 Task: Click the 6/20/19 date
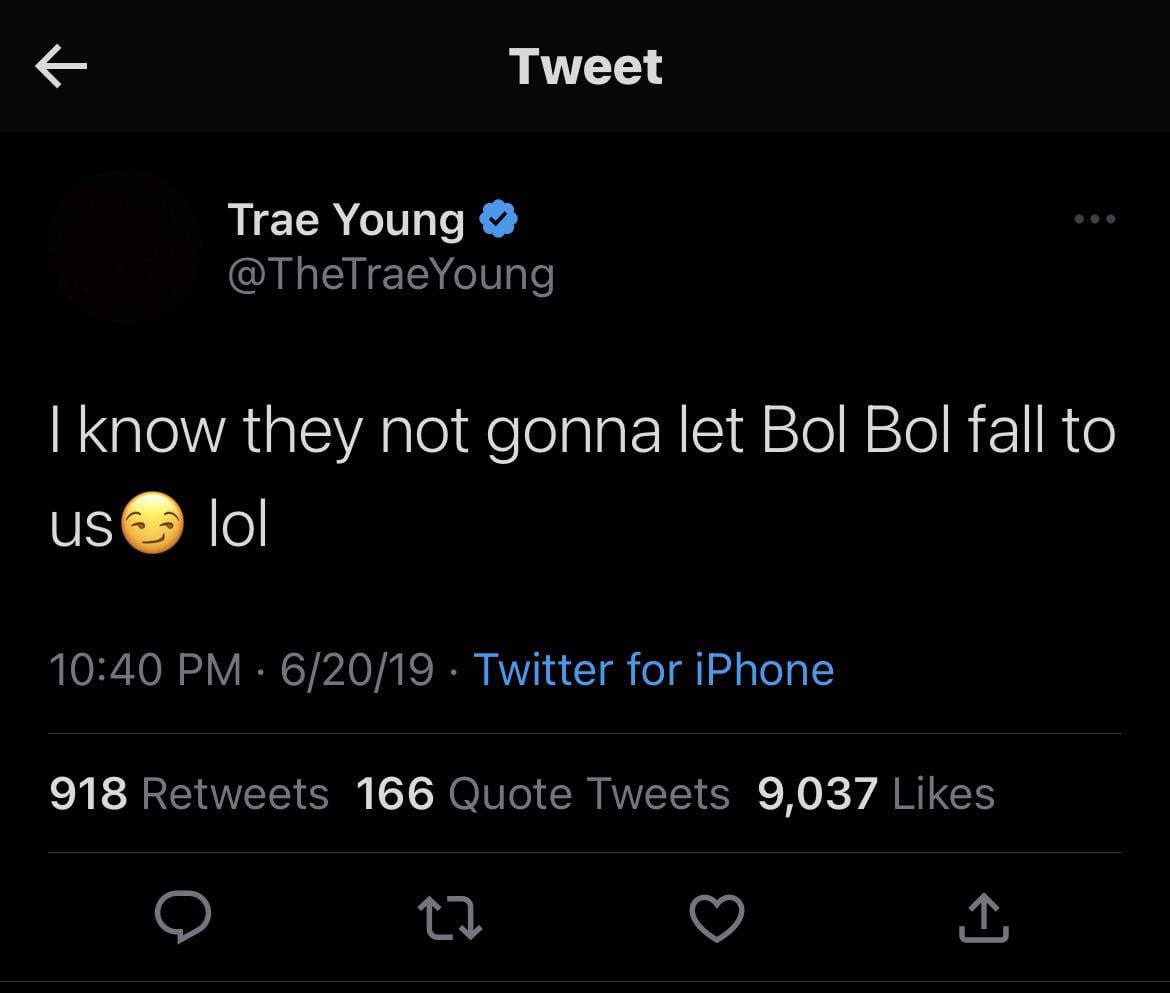click(x=357, y=669)
